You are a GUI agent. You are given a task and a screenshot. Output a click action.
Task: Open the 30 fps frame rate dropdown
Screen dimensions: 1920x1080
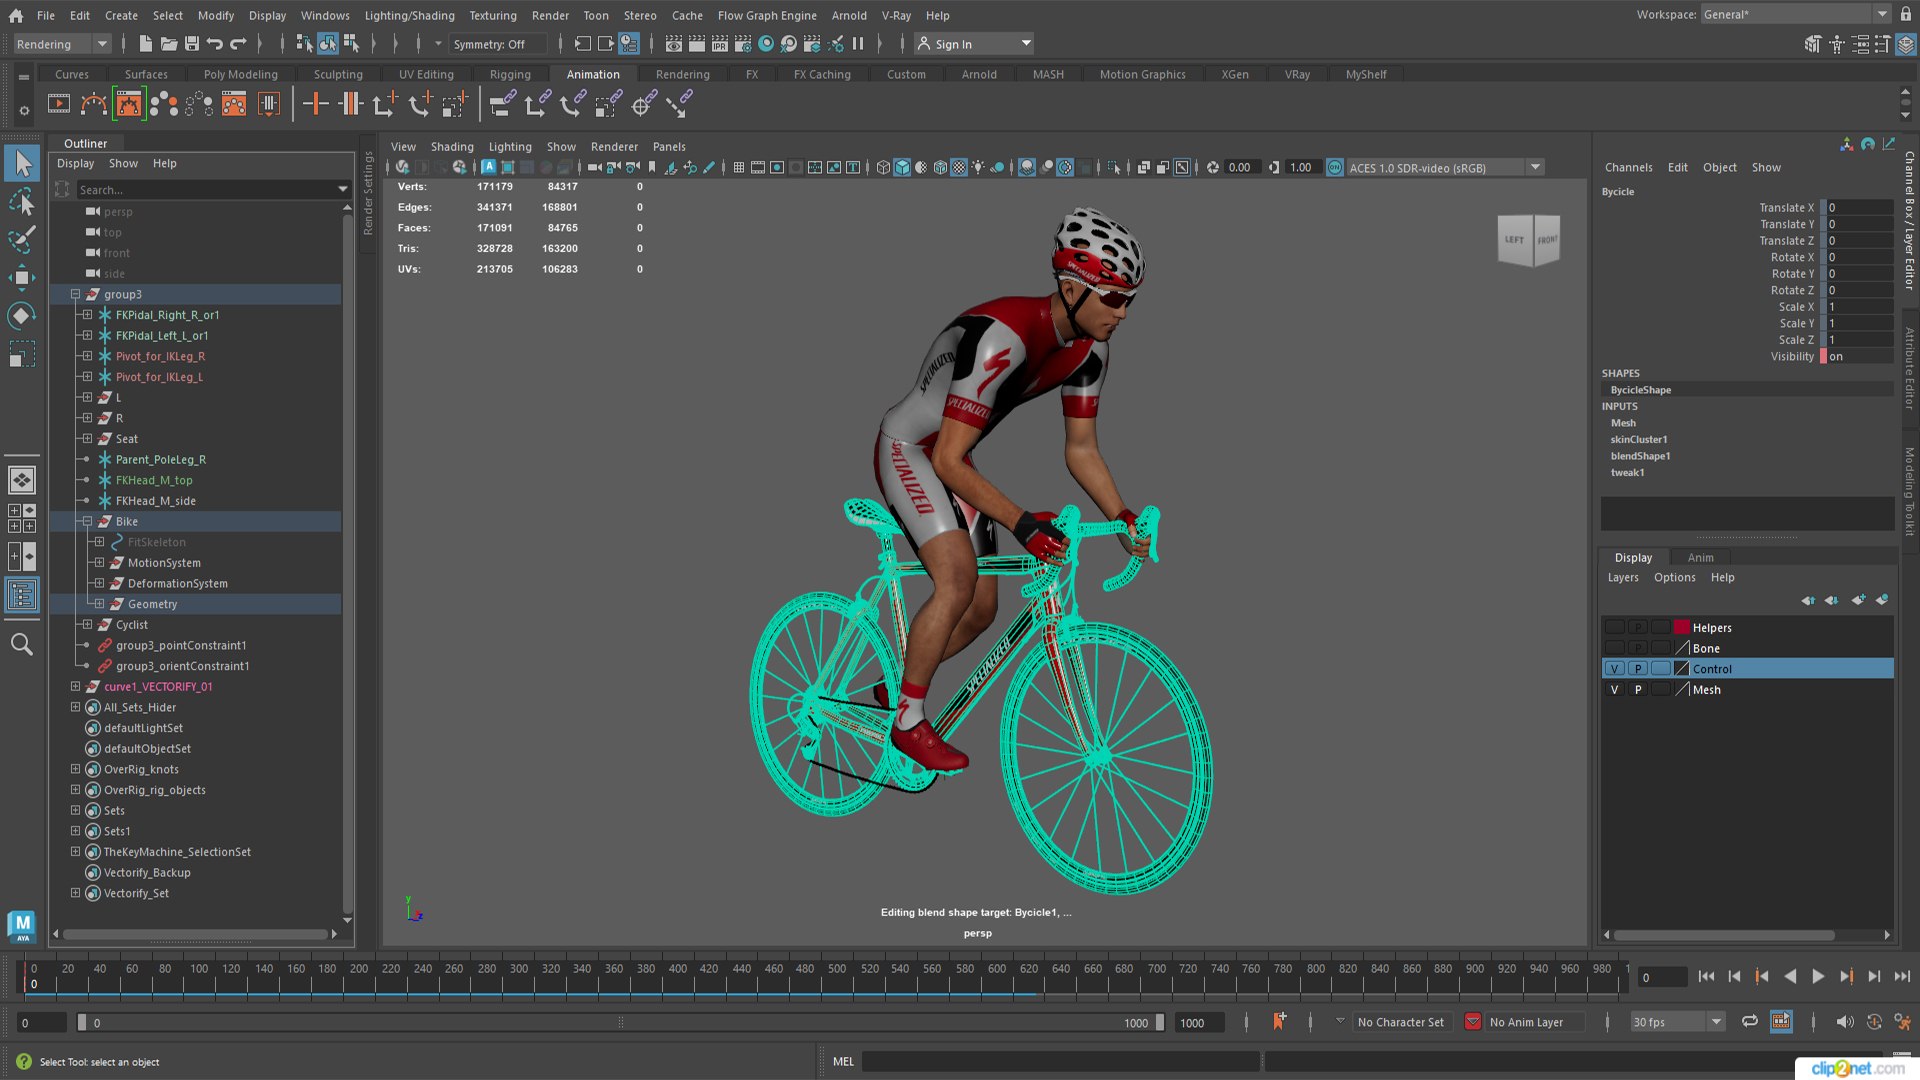[x=1679, y=1022]
